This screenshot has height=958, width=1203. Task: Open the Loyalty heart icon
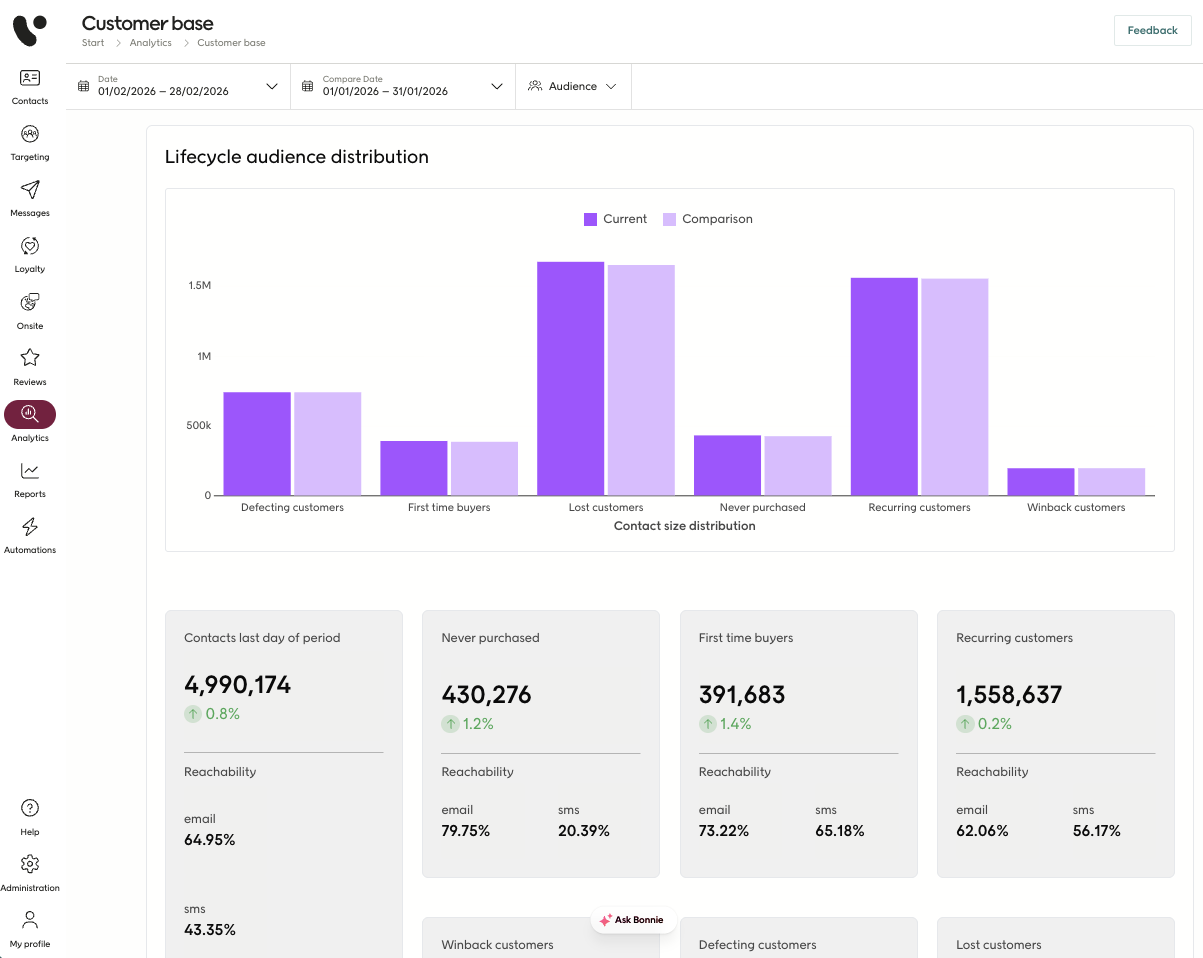[x=30, y=246]
